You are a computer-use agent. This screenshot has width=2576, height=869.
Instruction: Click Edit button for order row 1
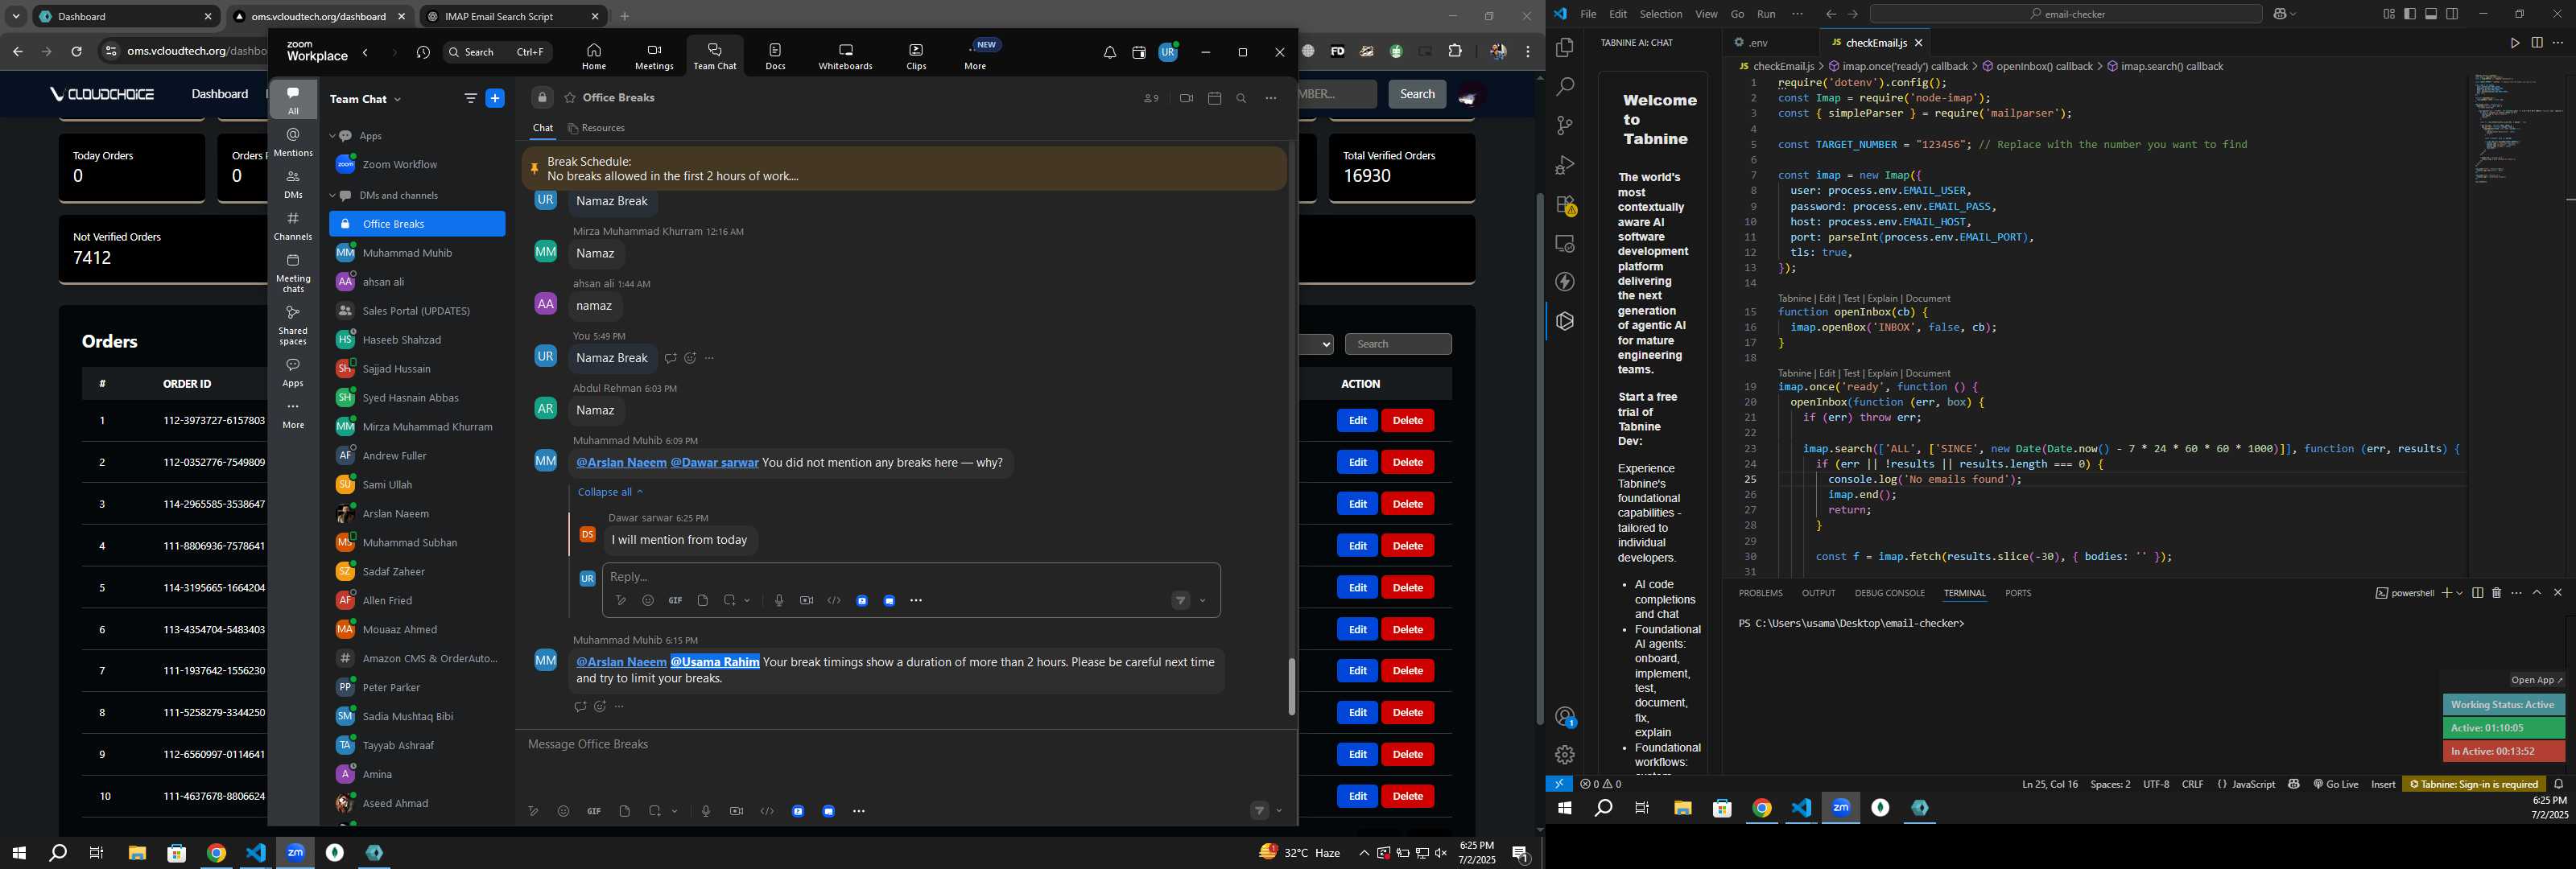(1357, 420)
